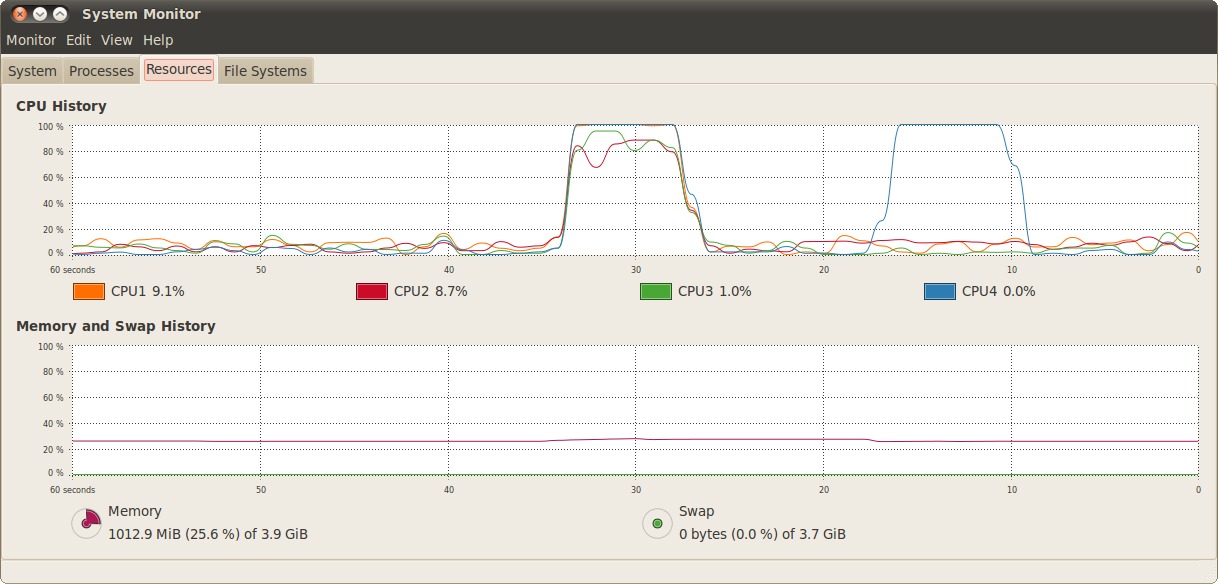
Task: Click the Memory and Swap History graph
Action: [634, 410]
